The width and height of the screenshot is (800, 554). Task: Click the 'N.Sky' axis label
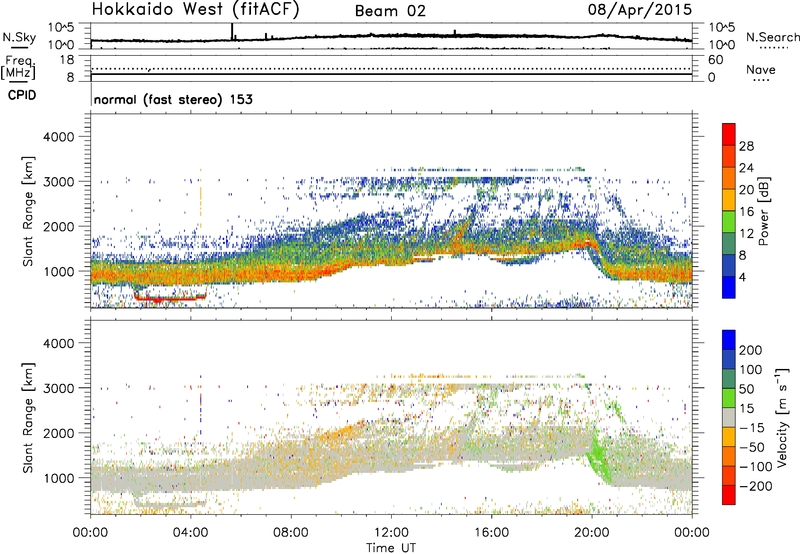pyautogui.click(x=19, y=37)
